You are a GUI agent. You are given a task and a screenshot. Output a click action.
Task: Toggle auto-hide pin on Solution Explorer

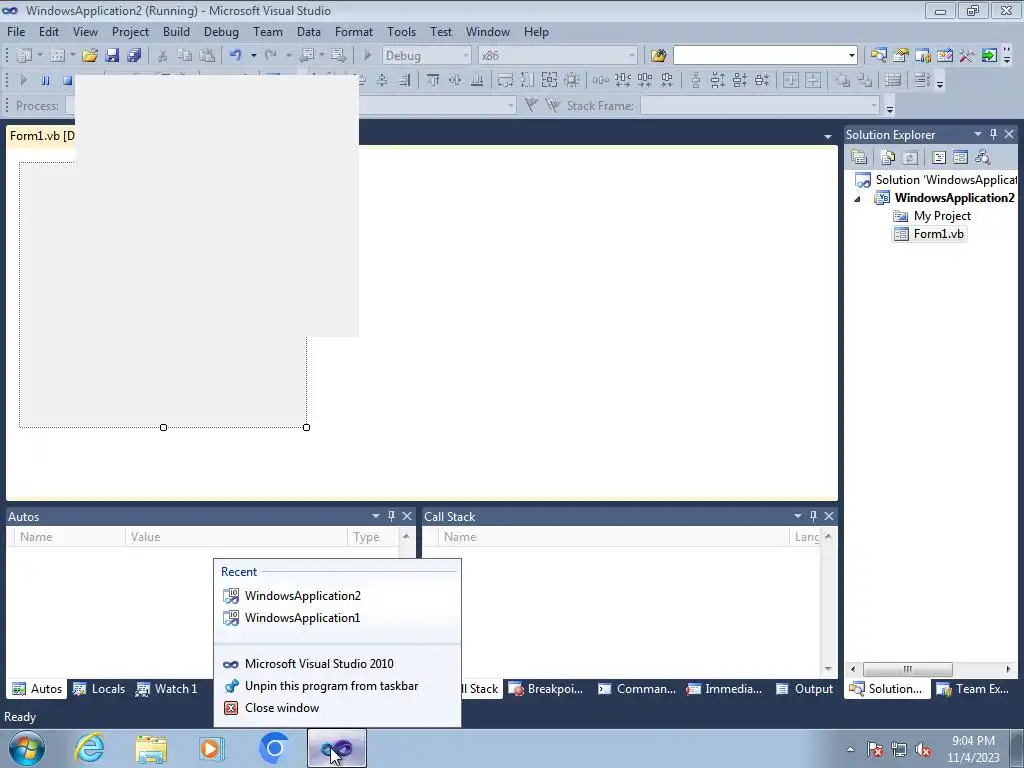pos(993,134)
